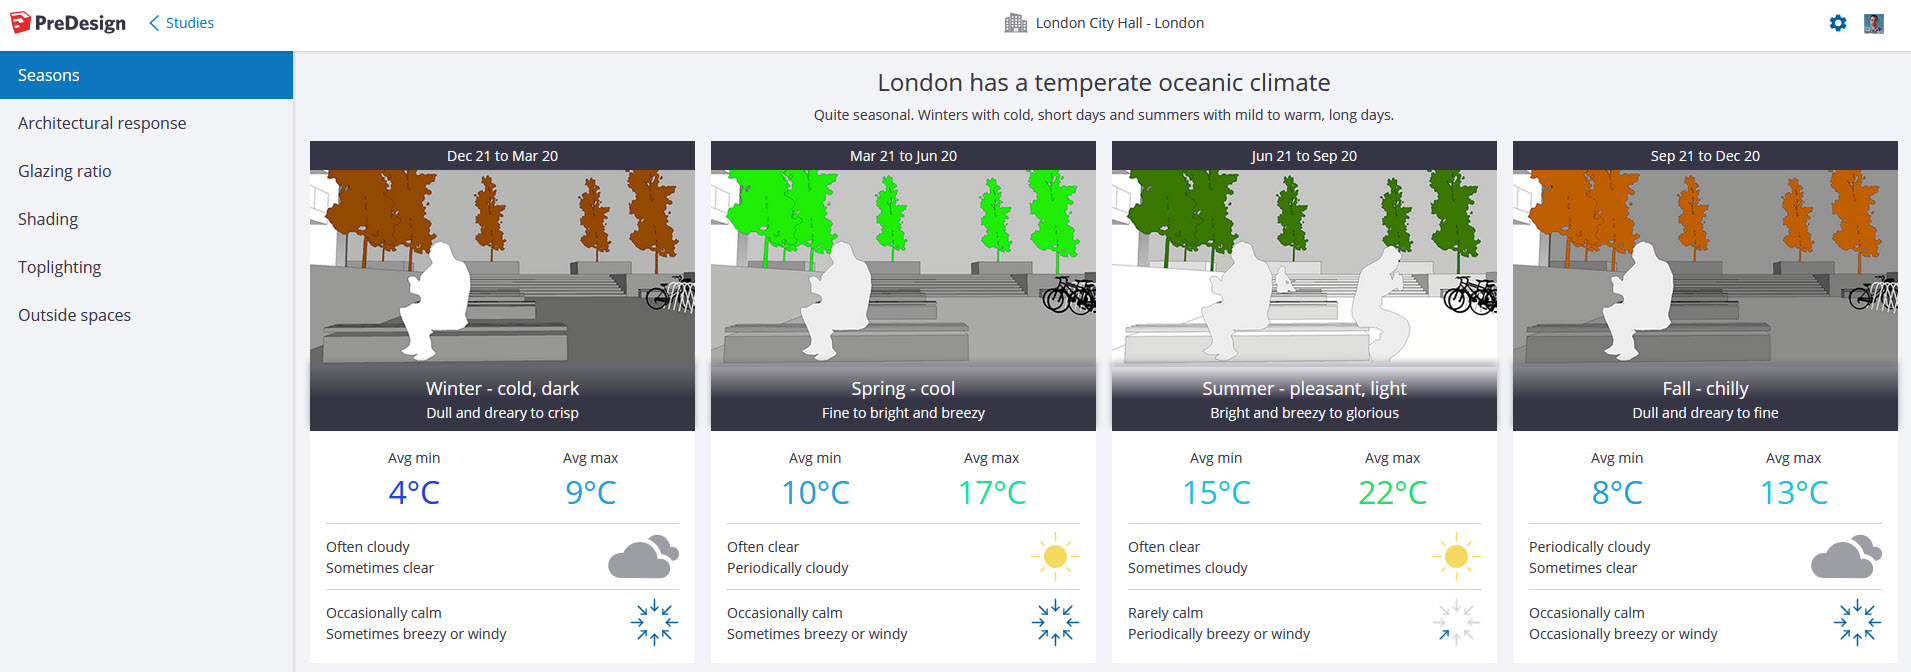Click the PreDesign SketchUp logo icon
Image resolution: width=1911 pixels, height=672 pixels.
click(20, 22)
